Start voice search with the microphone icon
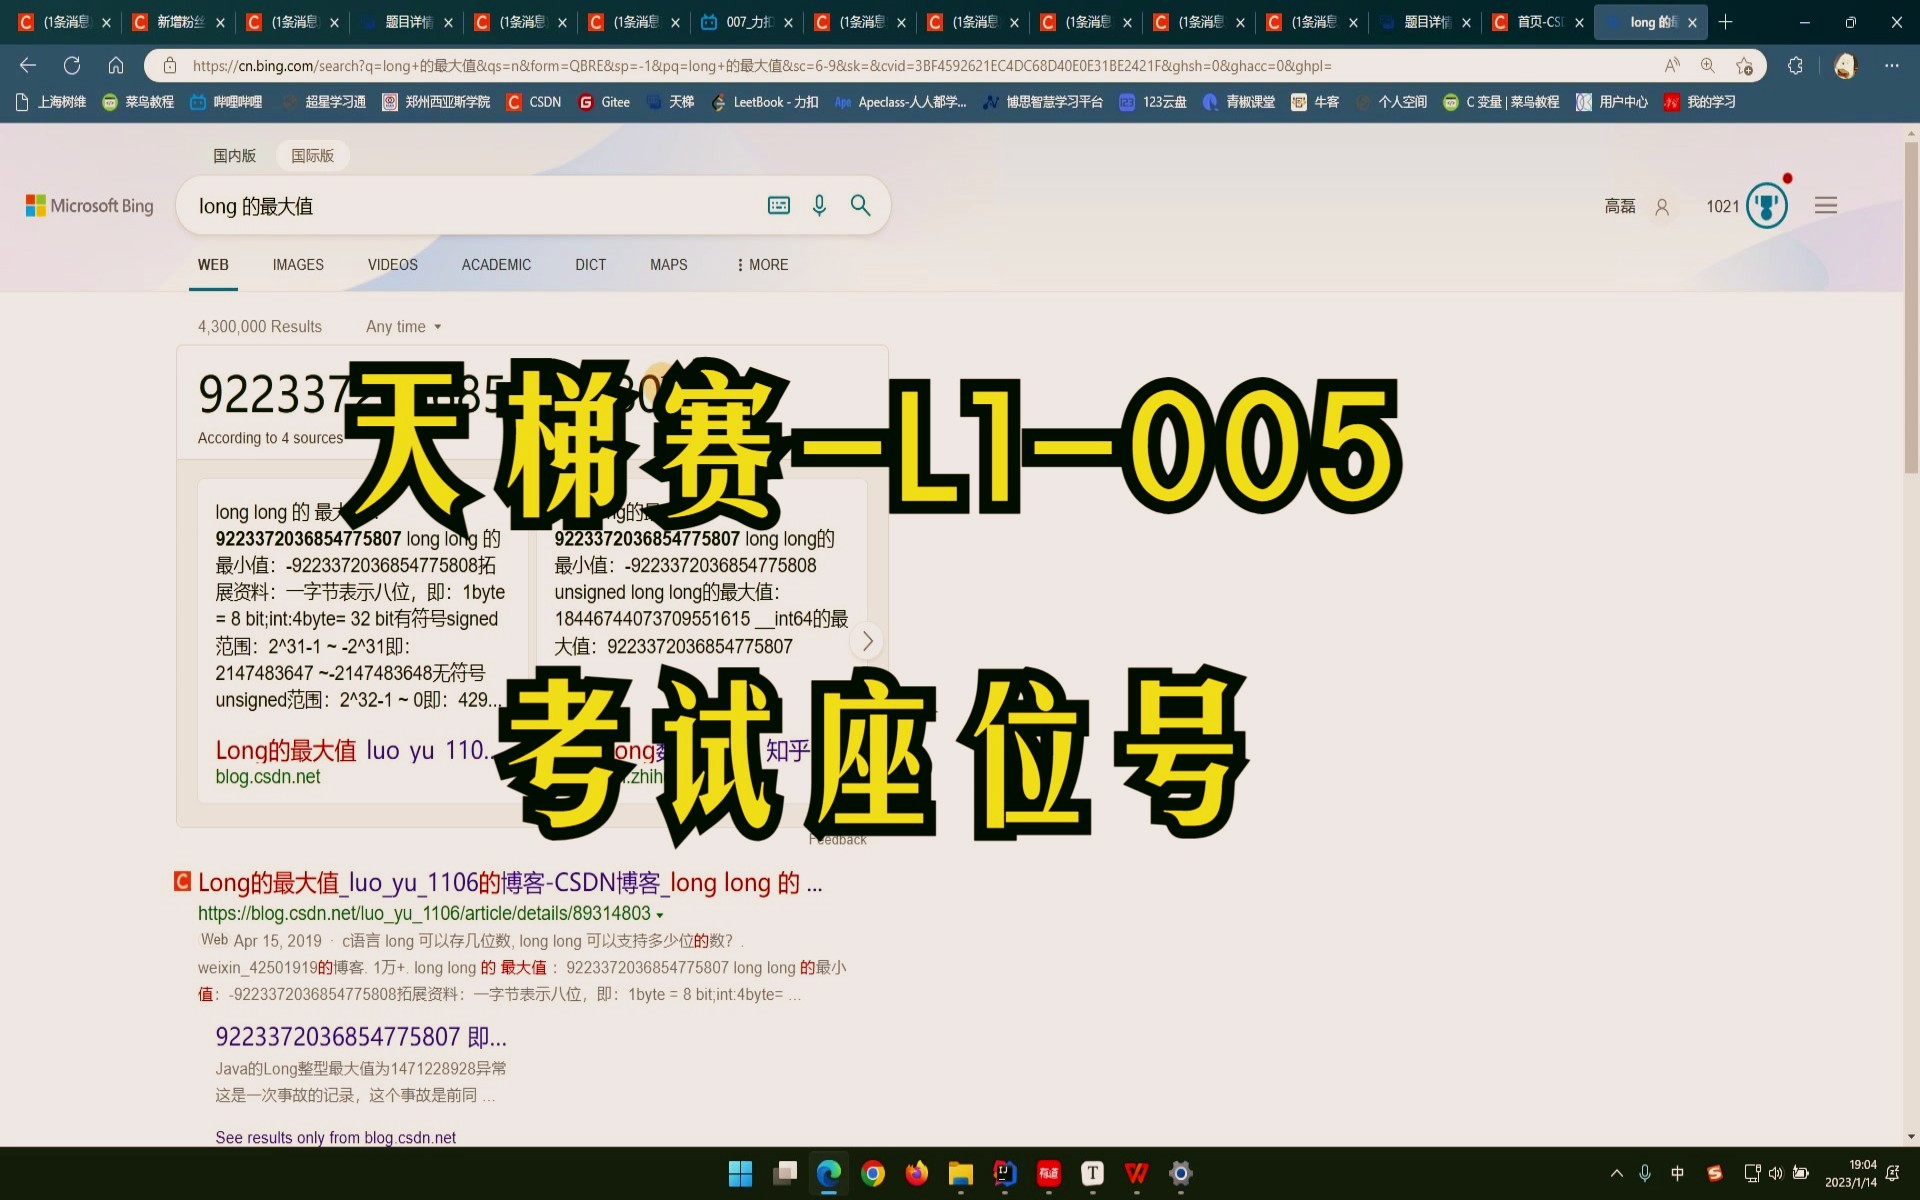 pos(820,205)
